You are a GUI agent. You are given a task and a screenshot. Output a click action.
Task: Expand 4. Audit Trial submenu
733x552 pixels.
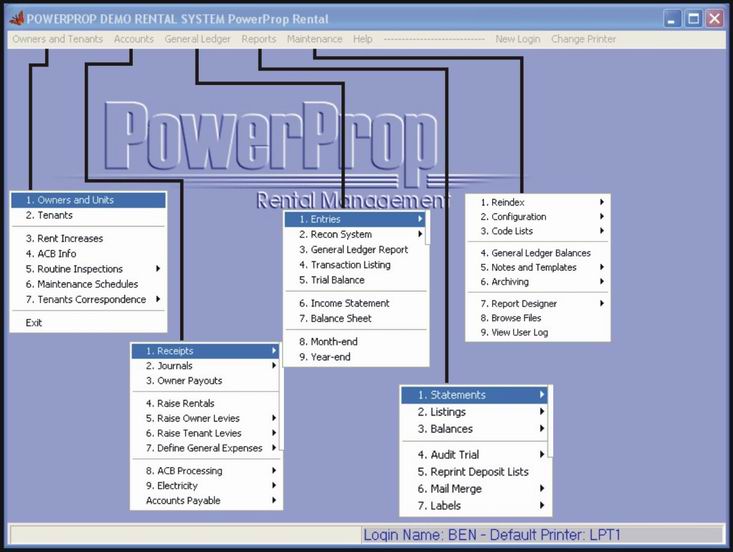pyautogui.click(x=474, y=455)
